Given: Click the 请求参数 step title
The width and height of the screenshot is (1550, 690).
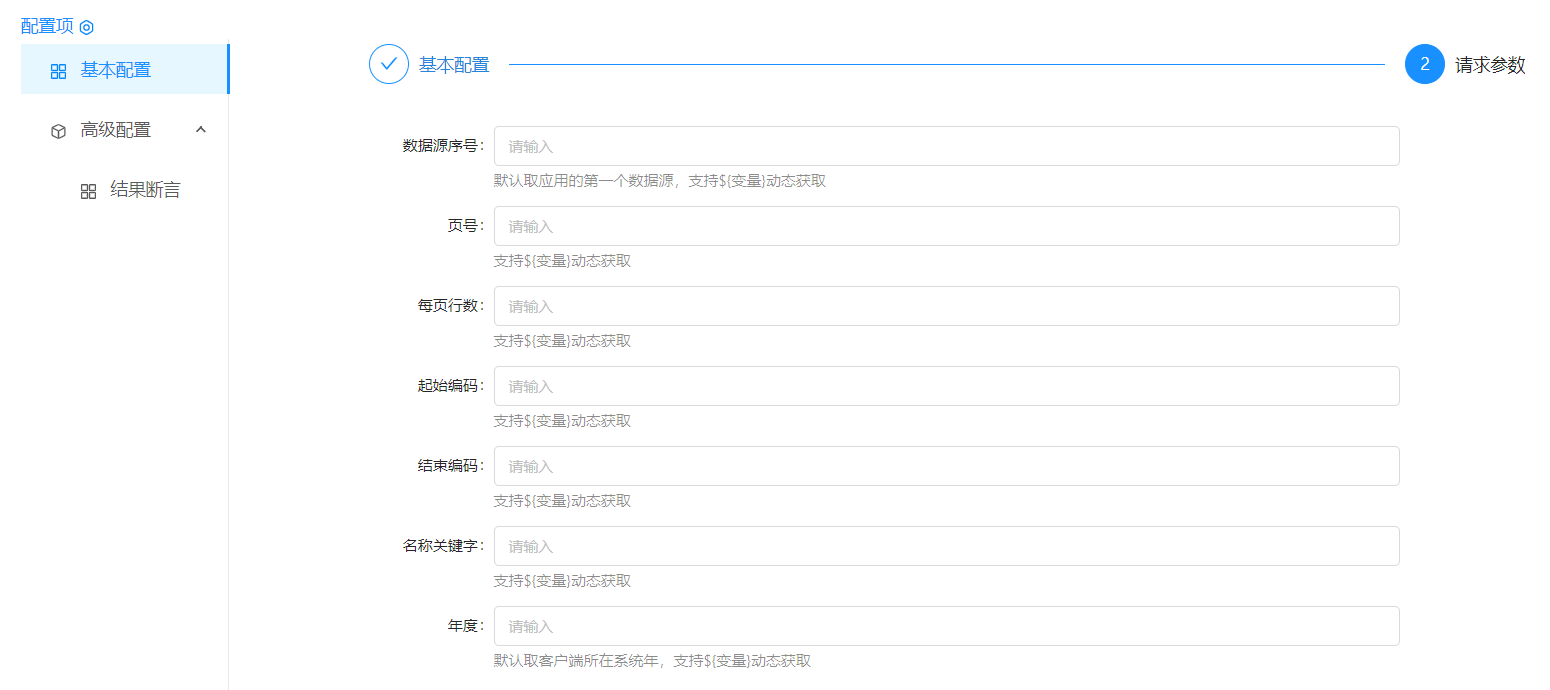Looking at the screenshot, I should pyautogui.click(x=1490, y=65).
